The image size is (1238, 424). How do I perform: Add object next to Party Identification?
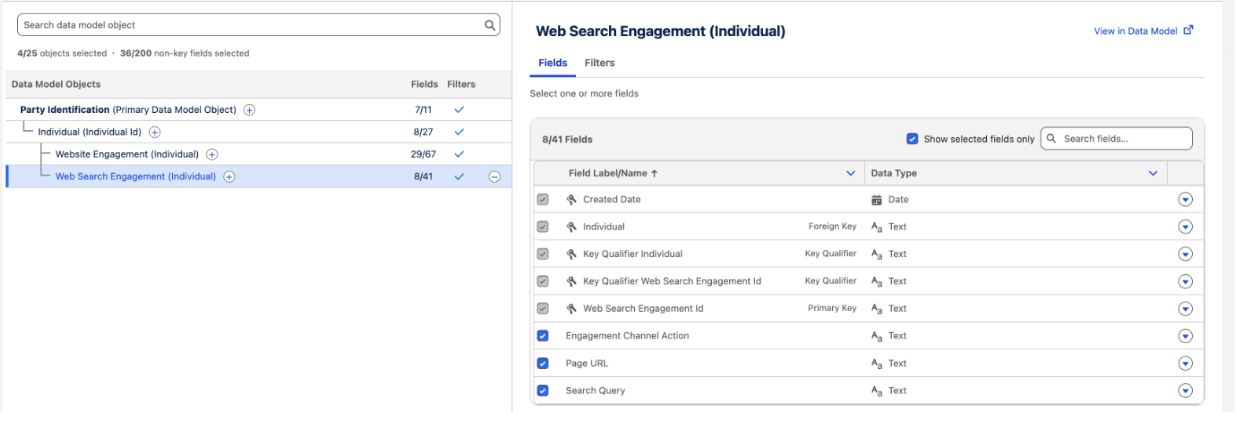pos(250,110)
